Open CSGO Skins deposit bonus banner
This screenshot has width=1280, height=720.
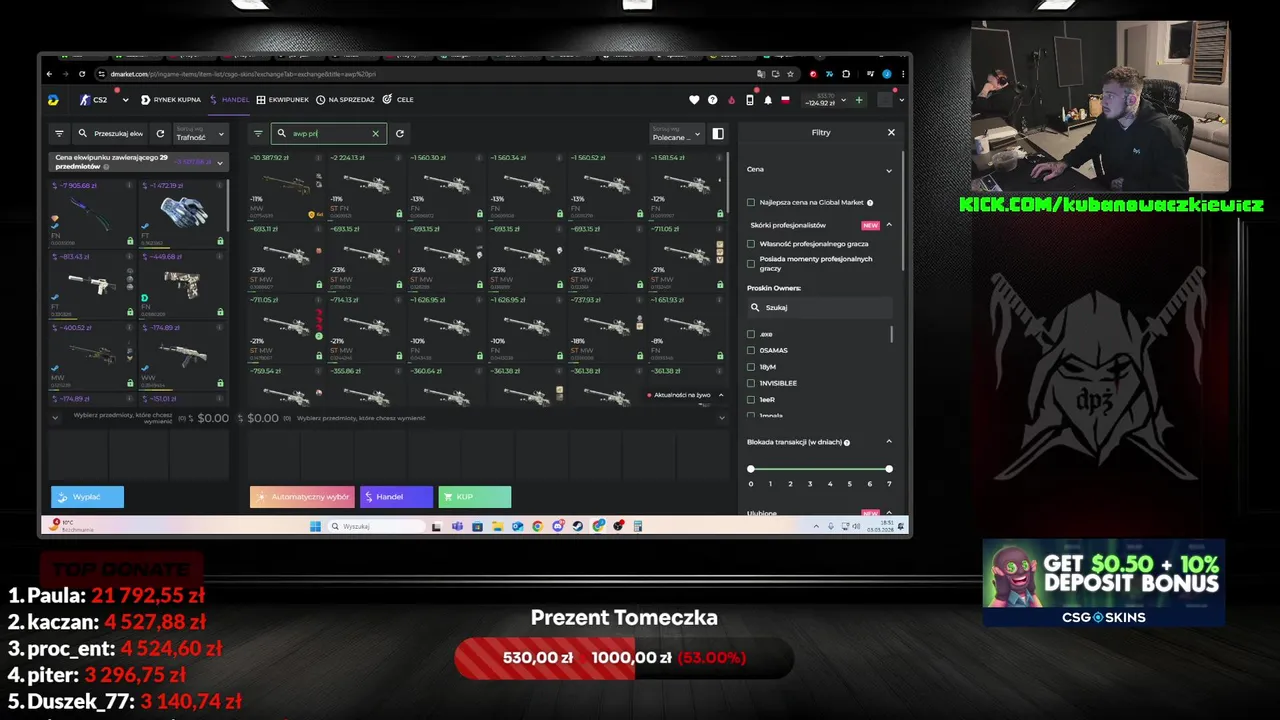(x=1104, y=583)
